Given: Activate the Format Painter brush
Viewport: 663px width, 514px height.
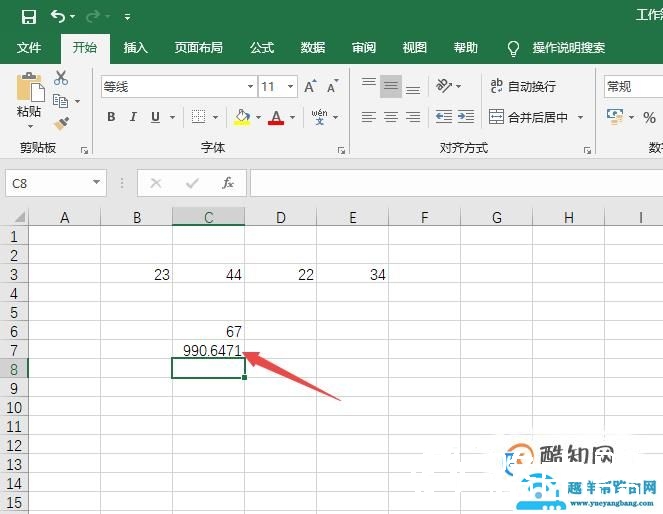Looking at the screenshot, I should [x=61, y=123].
